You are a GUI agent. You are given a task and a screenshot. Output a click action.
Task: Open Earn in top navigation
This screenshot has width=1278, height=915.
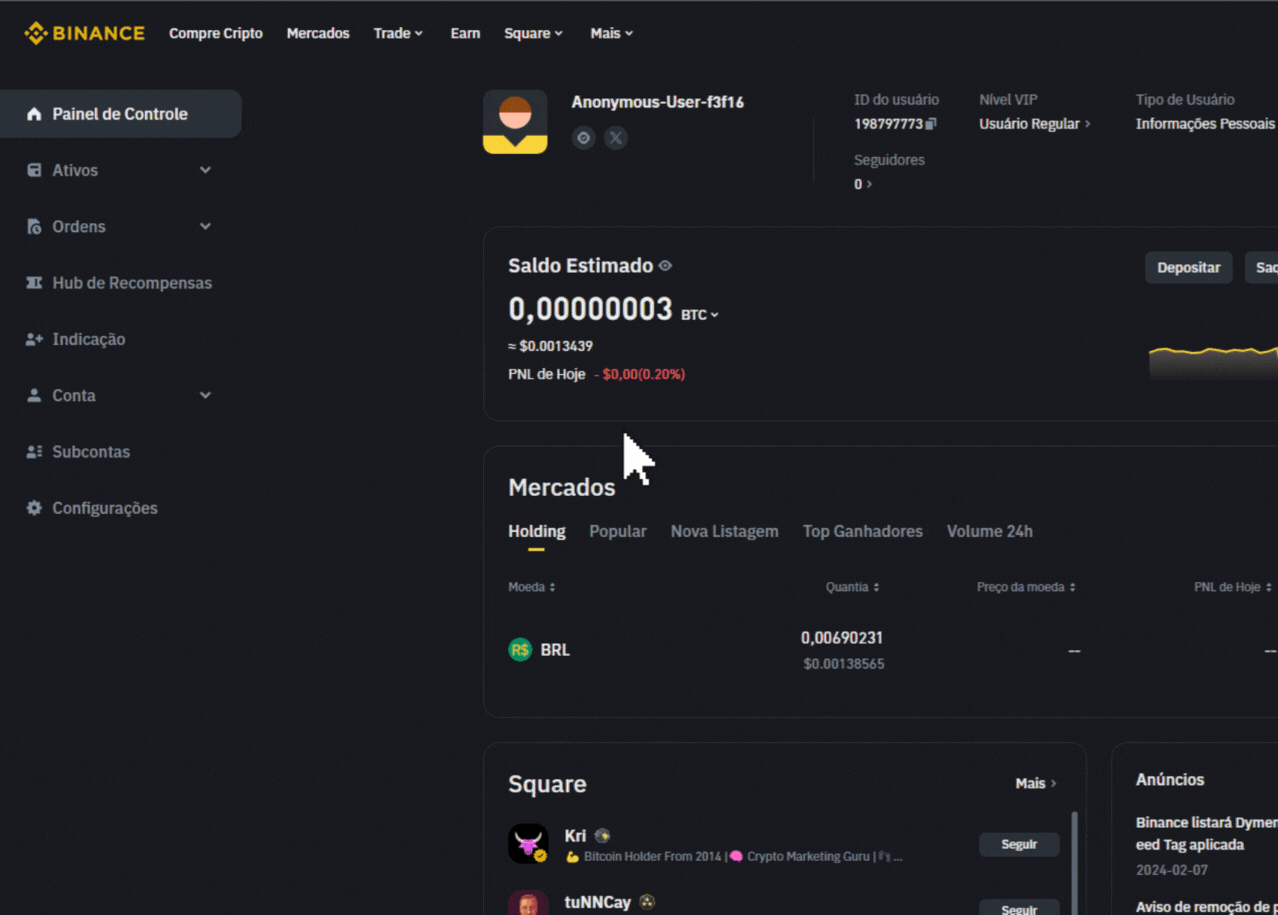tap(465, 33)
